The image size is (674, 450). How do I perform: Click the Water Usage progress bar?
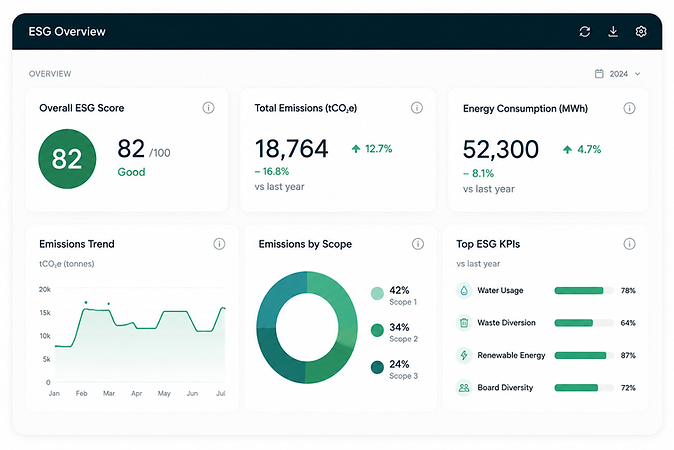pyautogui.click(x=584, y=291)
